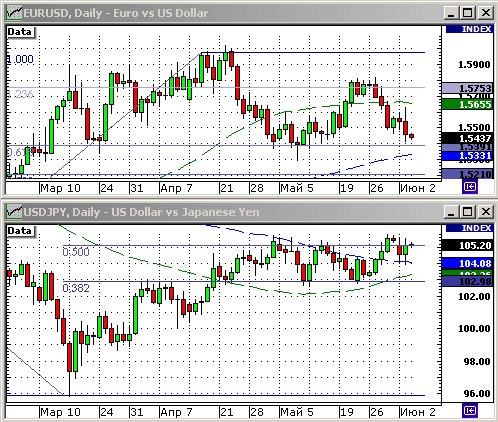
Task: Click the .236 Fibonacci level label in EURUSD
Action: 20,94
